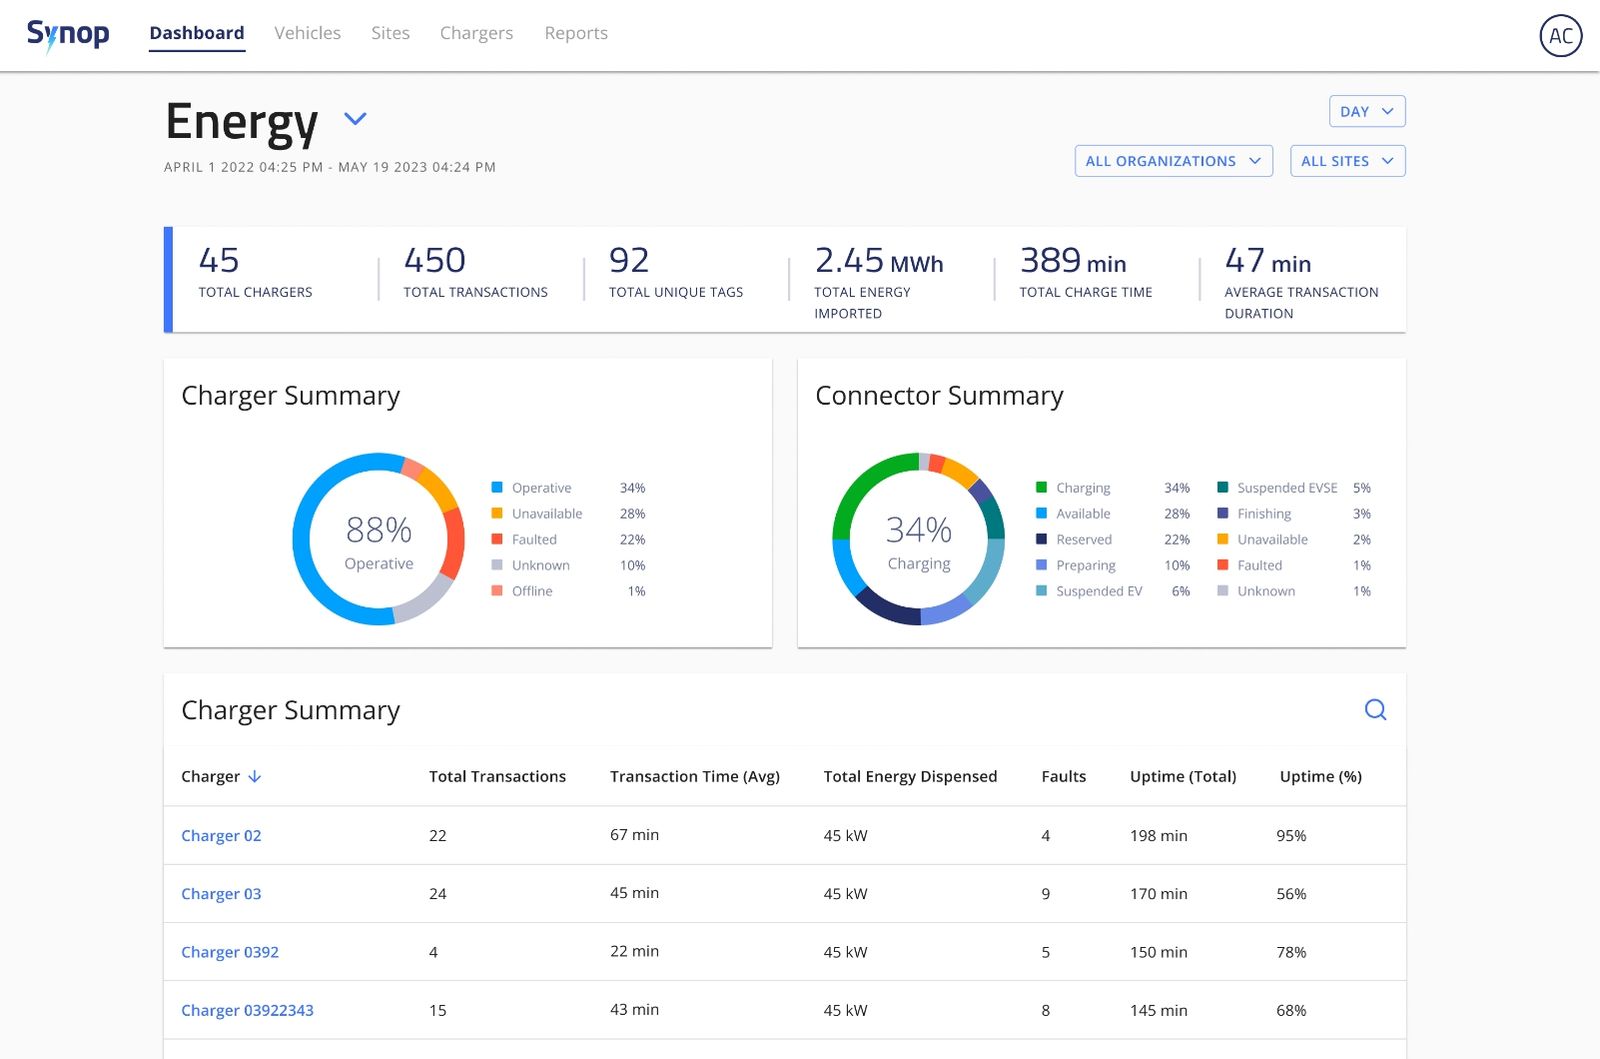Switch to the Vehicles tab
The height and width of the screenshot is (1059, 1600).
(307, 33)
